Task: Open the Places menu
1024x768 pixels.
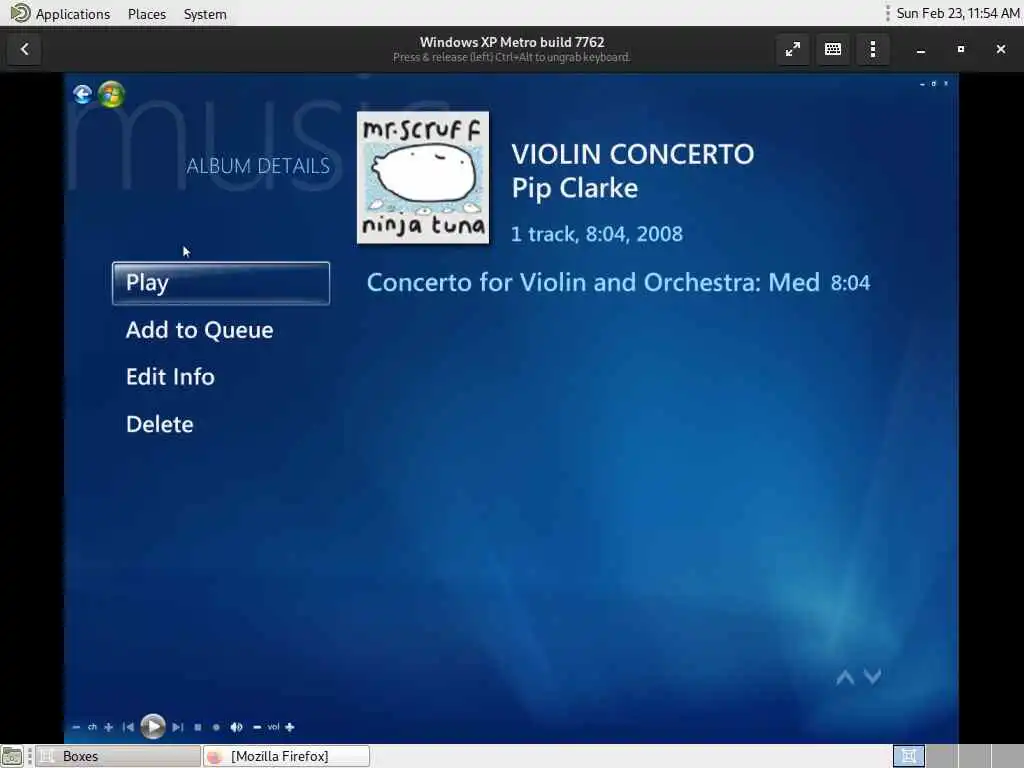Action: pos(147,14)
